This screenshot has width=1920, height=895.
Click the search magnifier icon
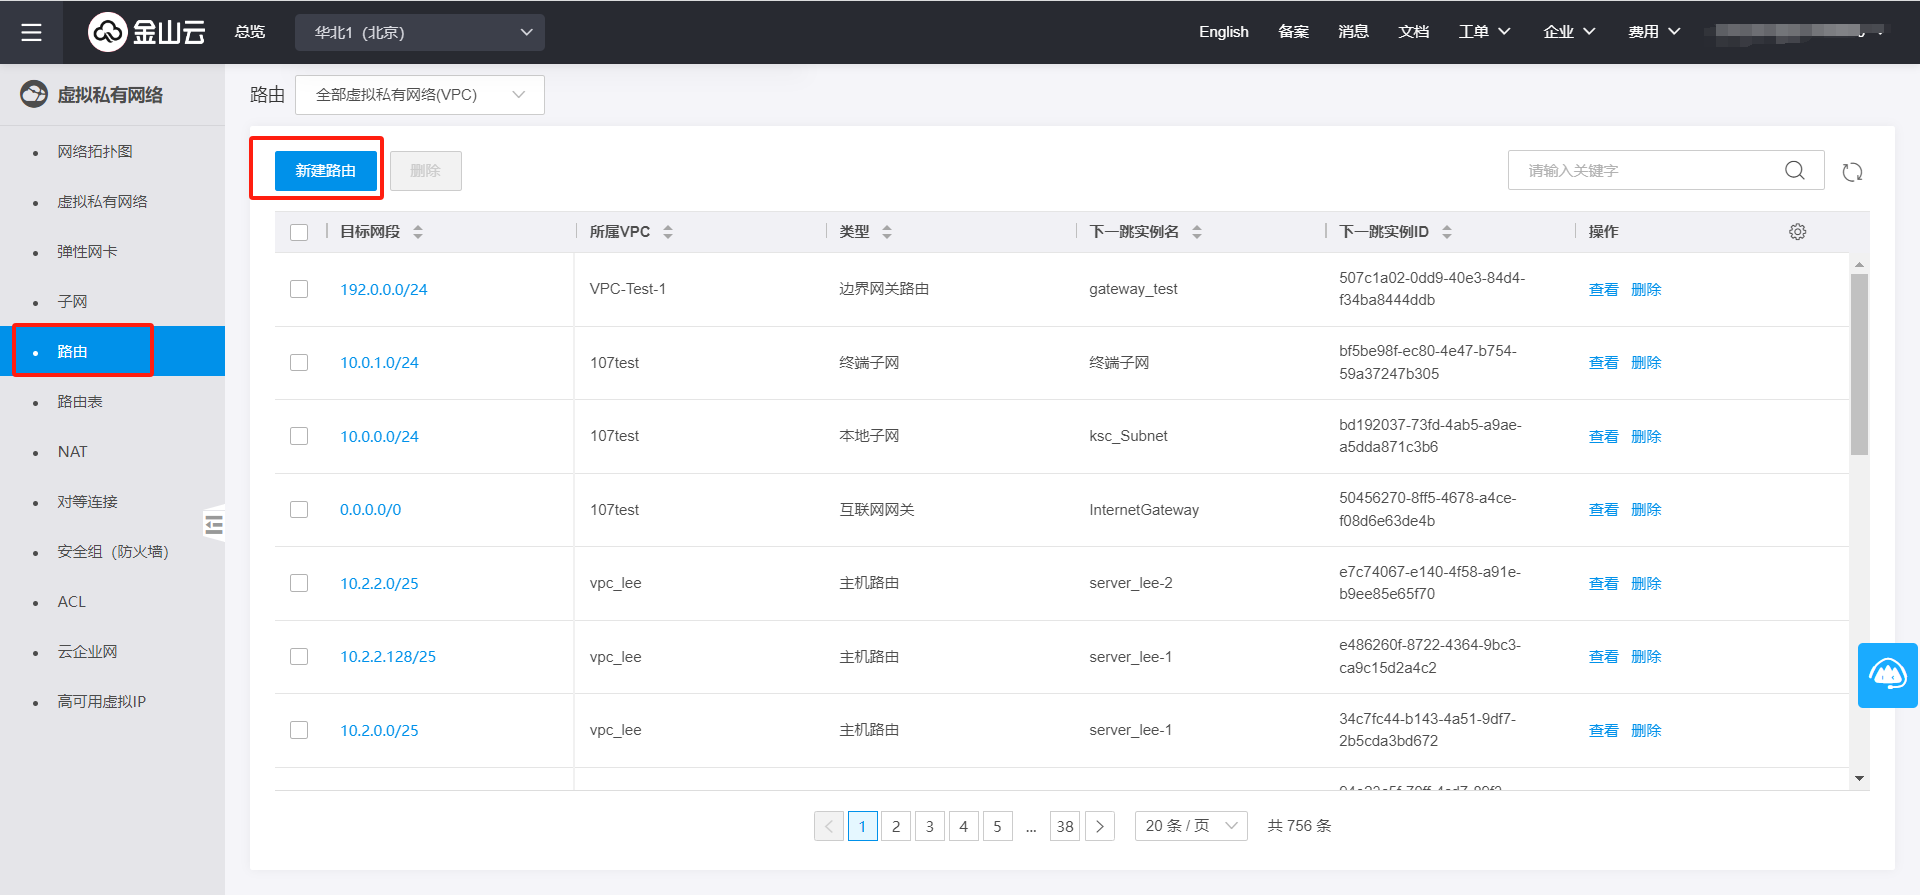1794,171
